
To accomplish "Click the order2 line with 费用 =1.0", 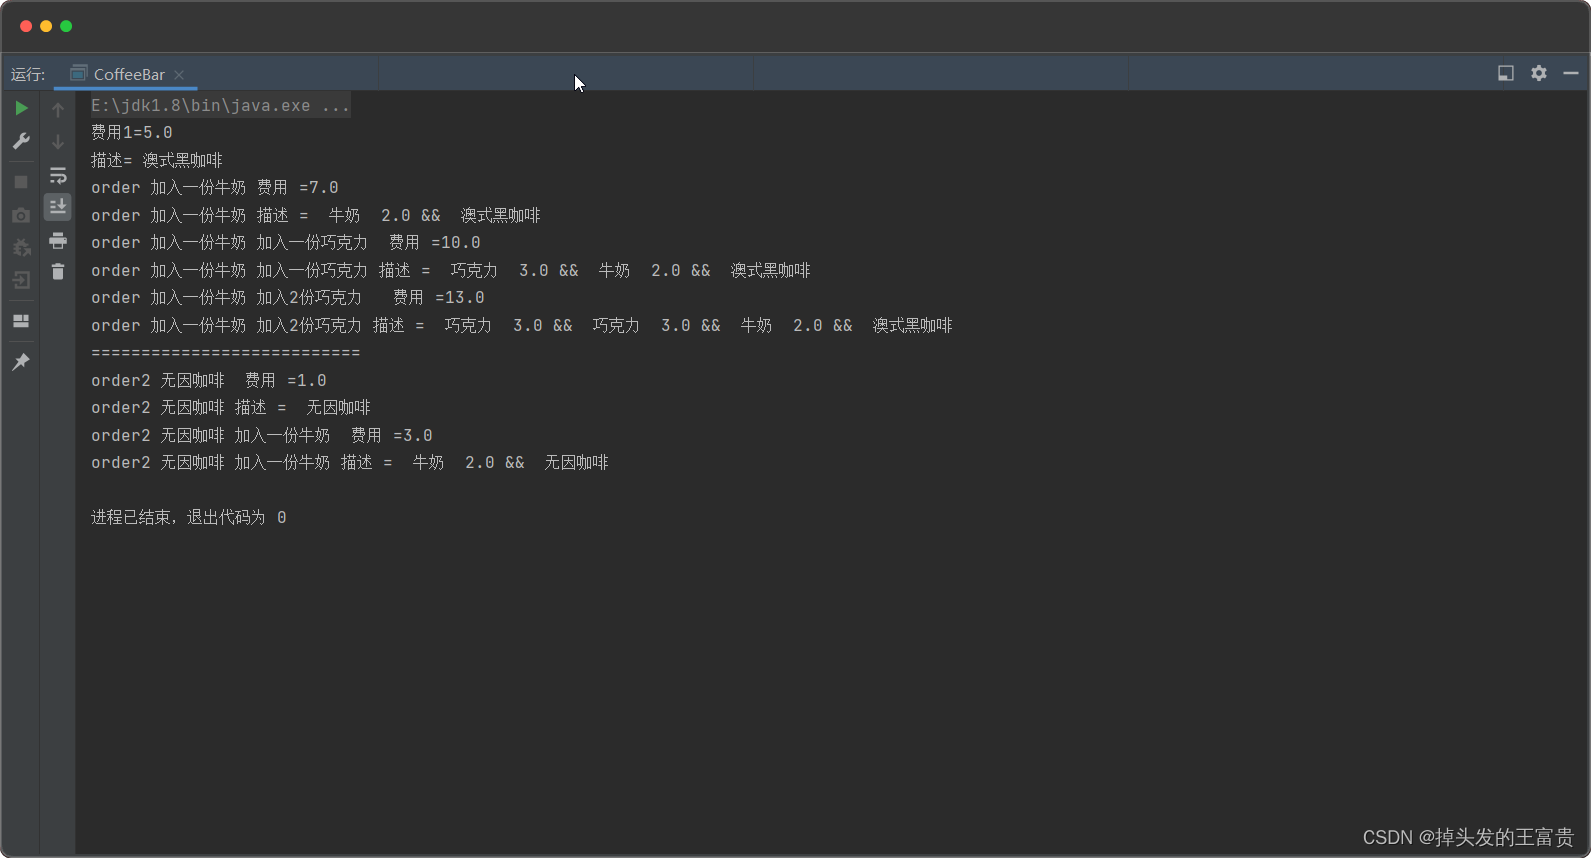I will click(x=209, y=380).
